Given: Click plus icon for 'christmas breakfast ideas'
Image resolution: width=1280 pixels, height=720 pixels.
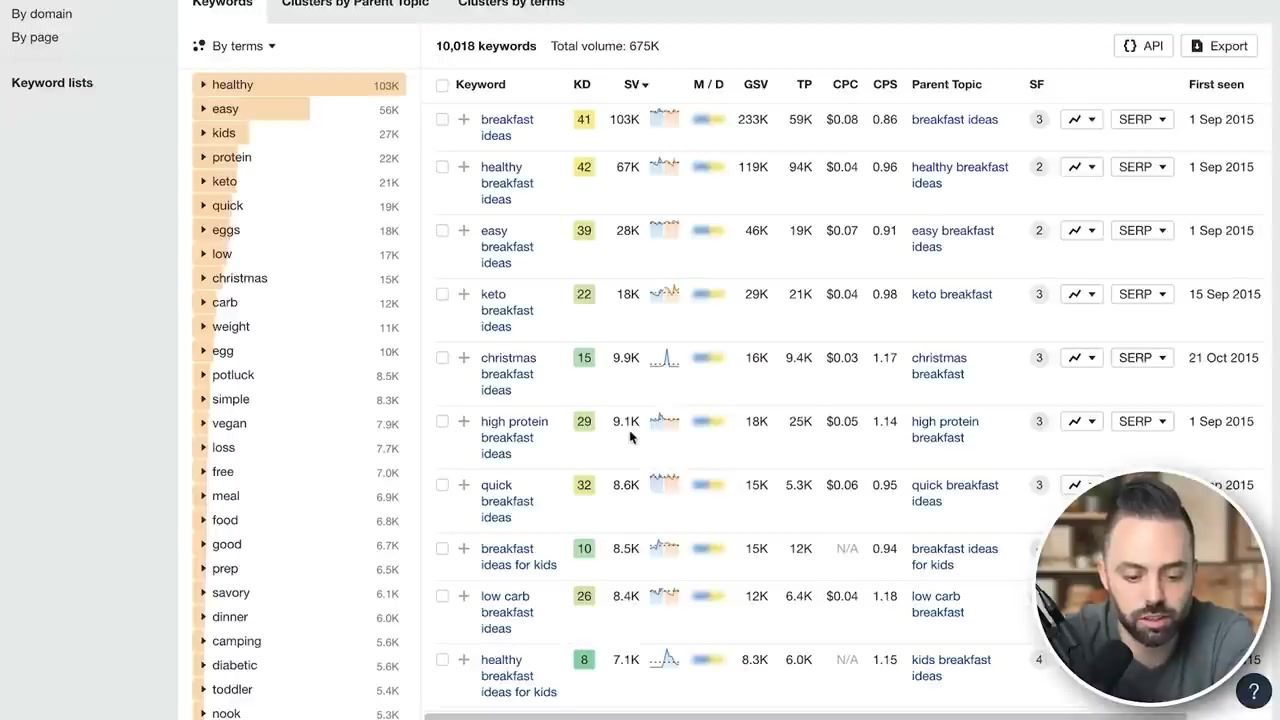Looking at the screenshot, I should 464,358.
